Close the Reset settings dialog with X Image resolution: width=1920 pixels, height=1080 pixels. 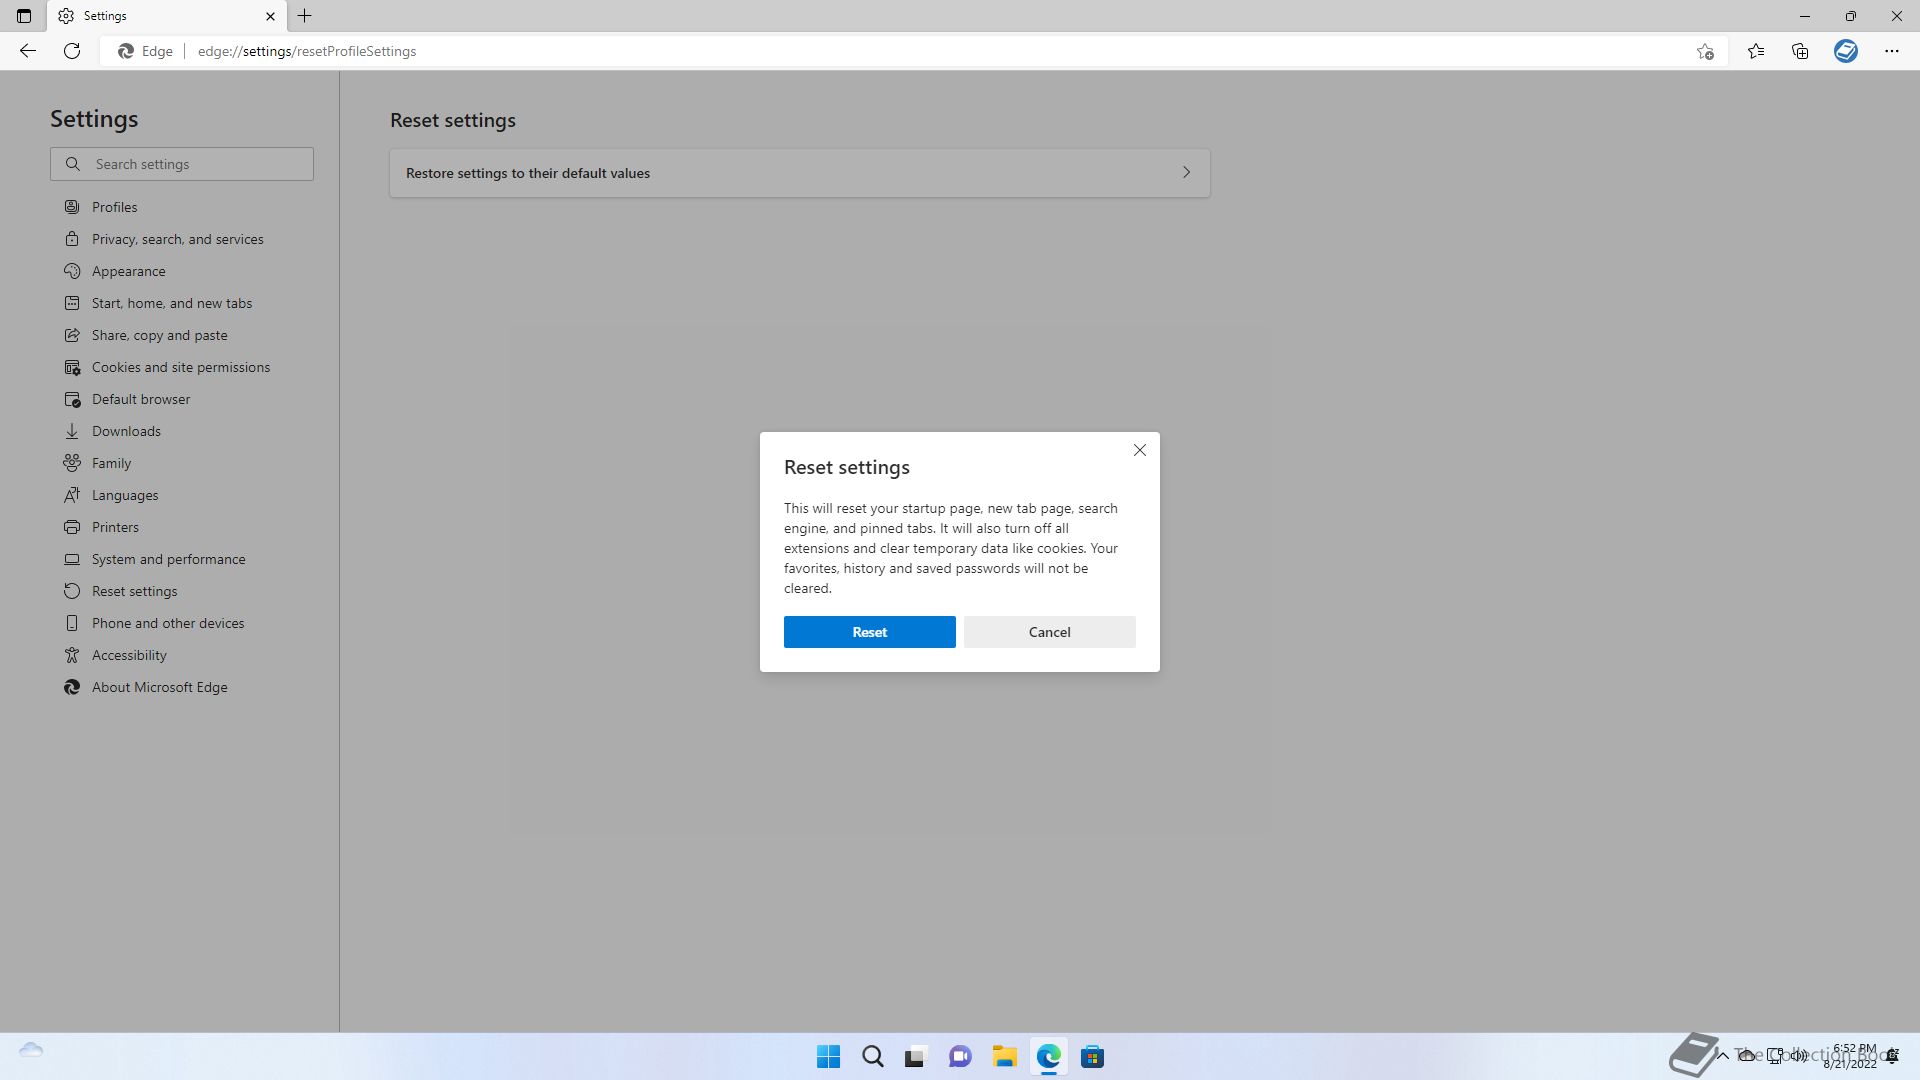(1140, 450)
